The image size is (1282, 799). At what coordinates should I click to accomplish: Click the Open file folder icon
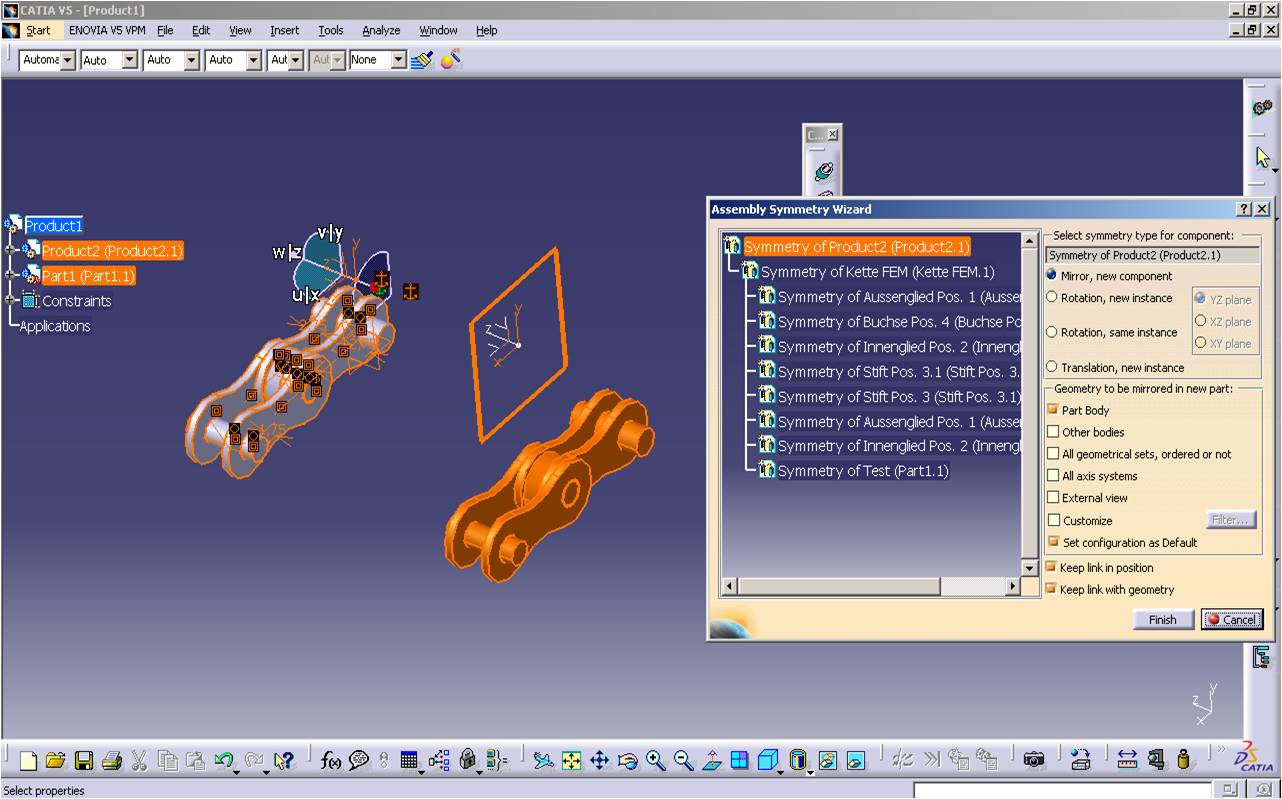56,761
